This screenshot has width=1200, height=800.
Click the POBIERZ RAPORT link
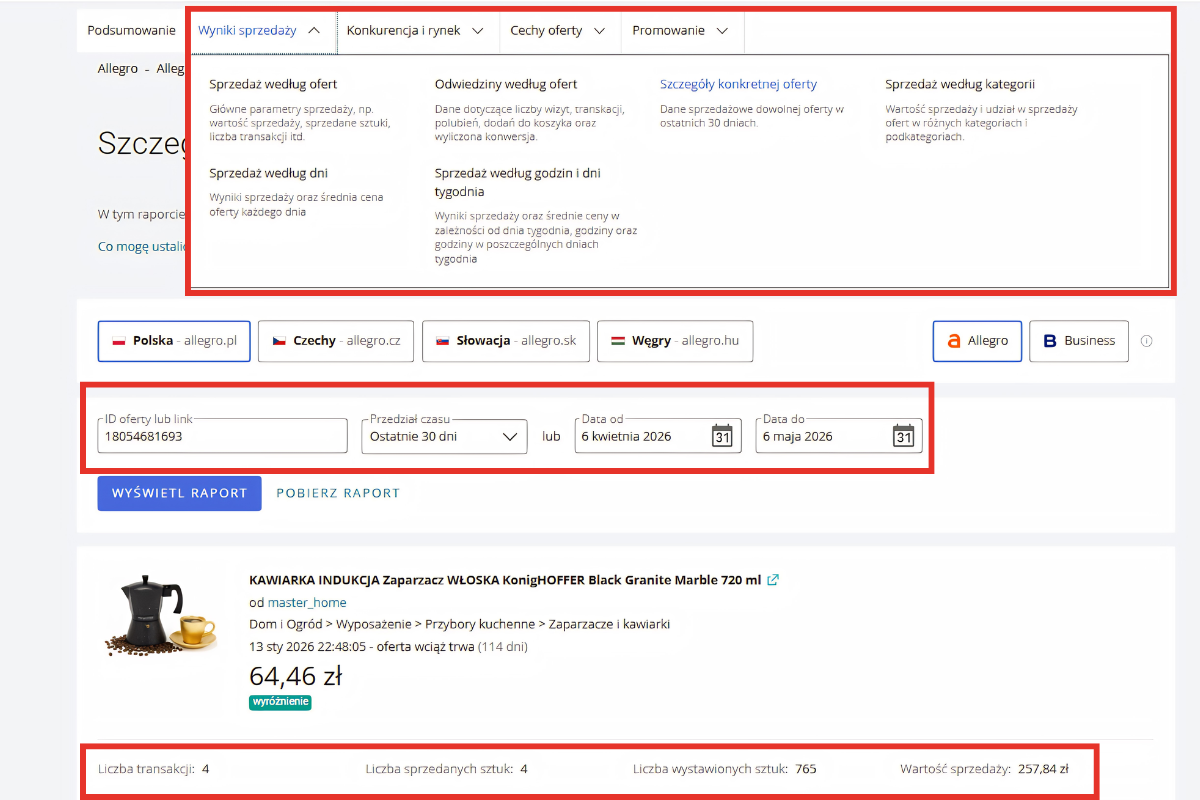338,493
